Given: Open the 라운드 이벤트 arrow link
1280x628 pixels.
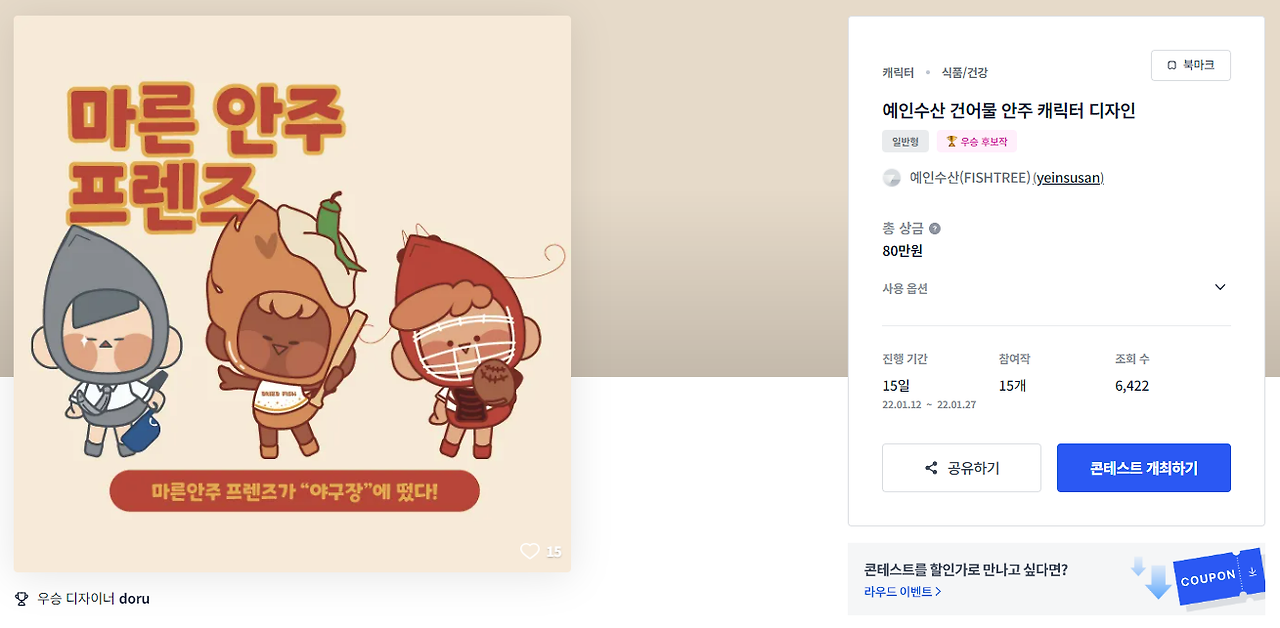Looking at the screenshot, I should 903,592.
